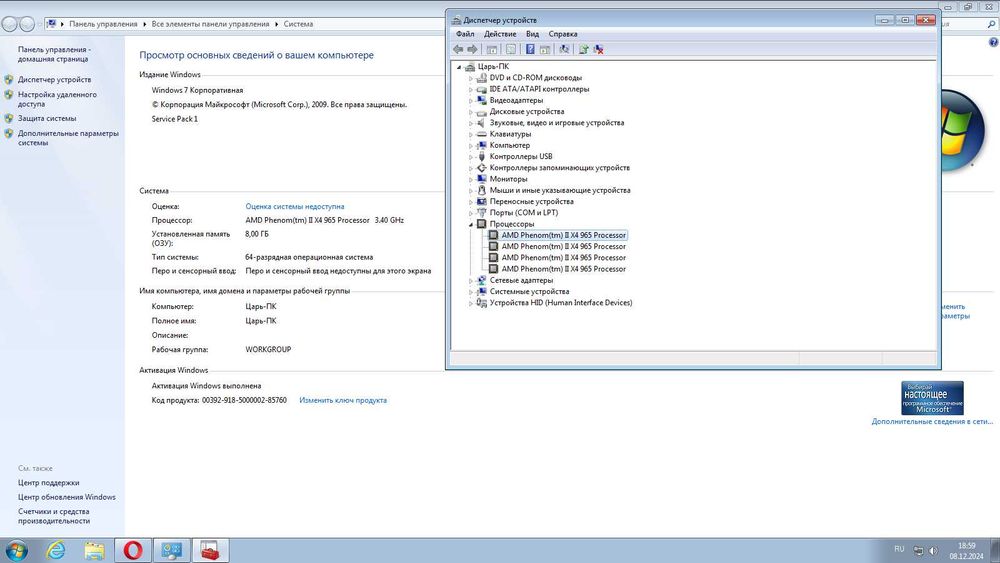Expand DVD и CD-ROM дисководы node
Viewport: 1000px width, 563px height.
coord(471,78)
